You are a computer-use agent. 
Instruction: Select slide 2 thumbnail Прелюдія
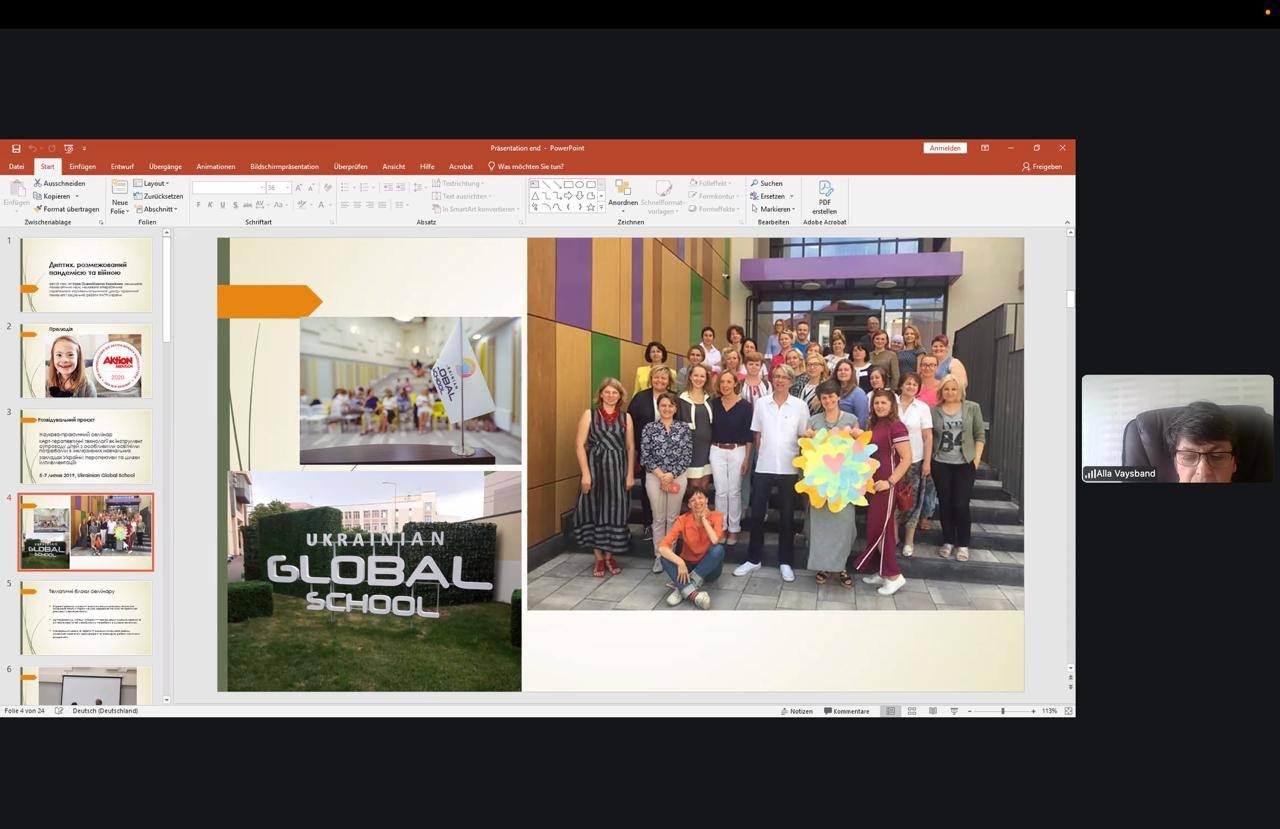[x=86, y=361]
